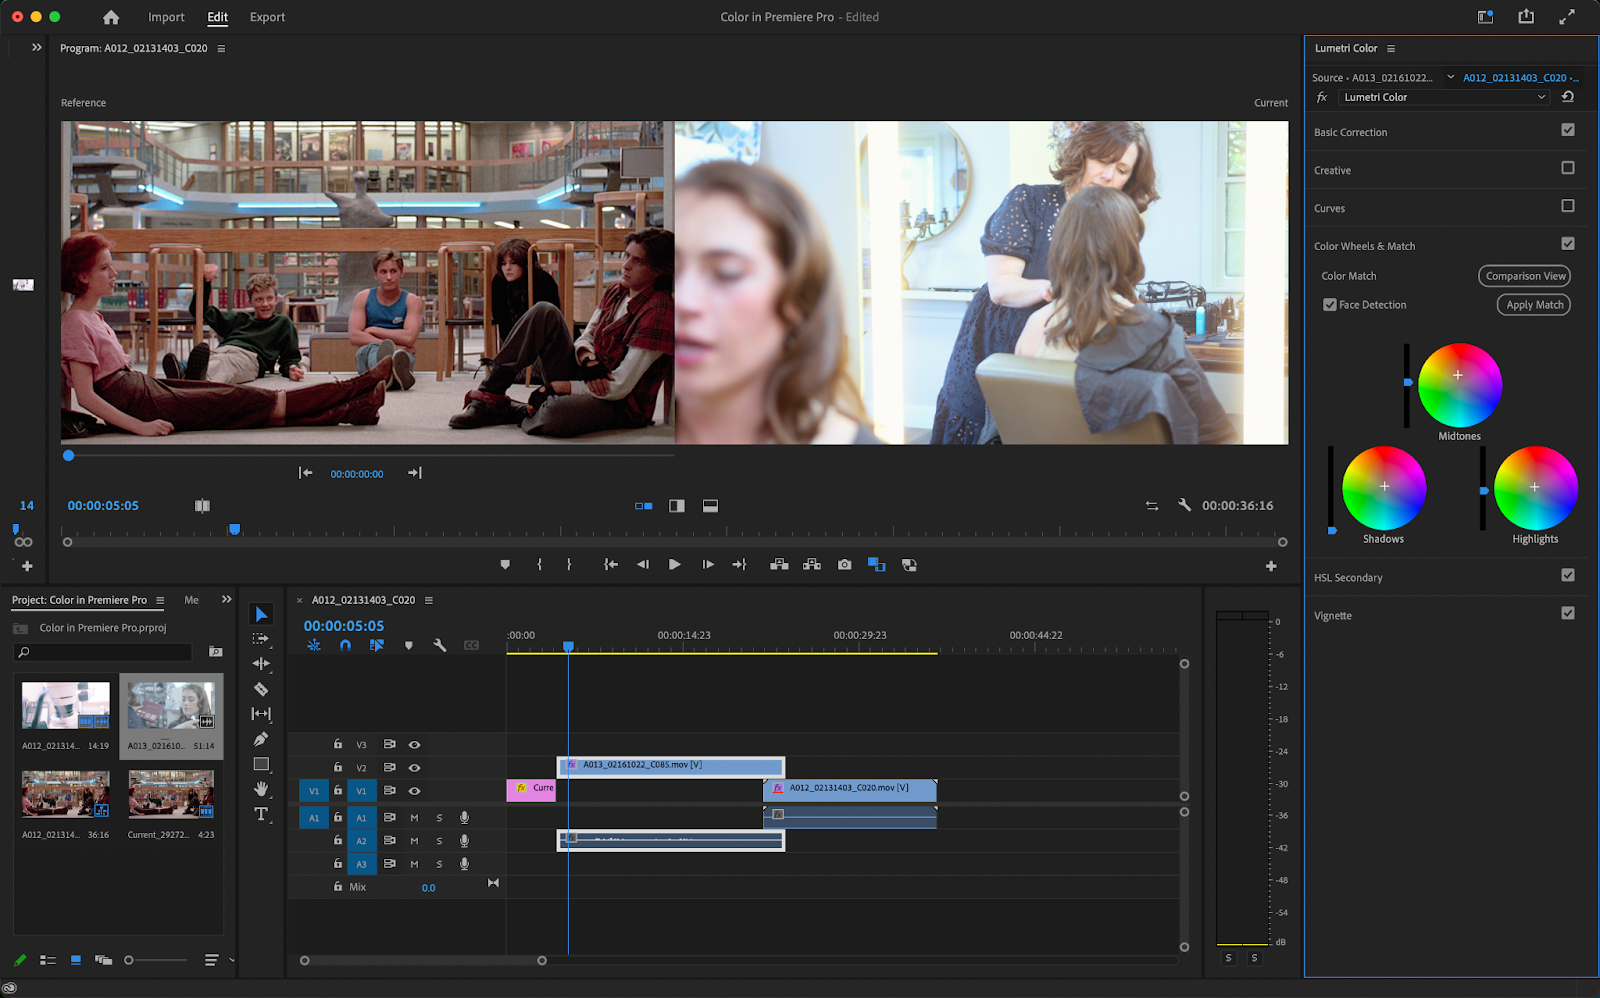
Task: Select the Ripple Edit tool
Action: click(x=261, y=664)
